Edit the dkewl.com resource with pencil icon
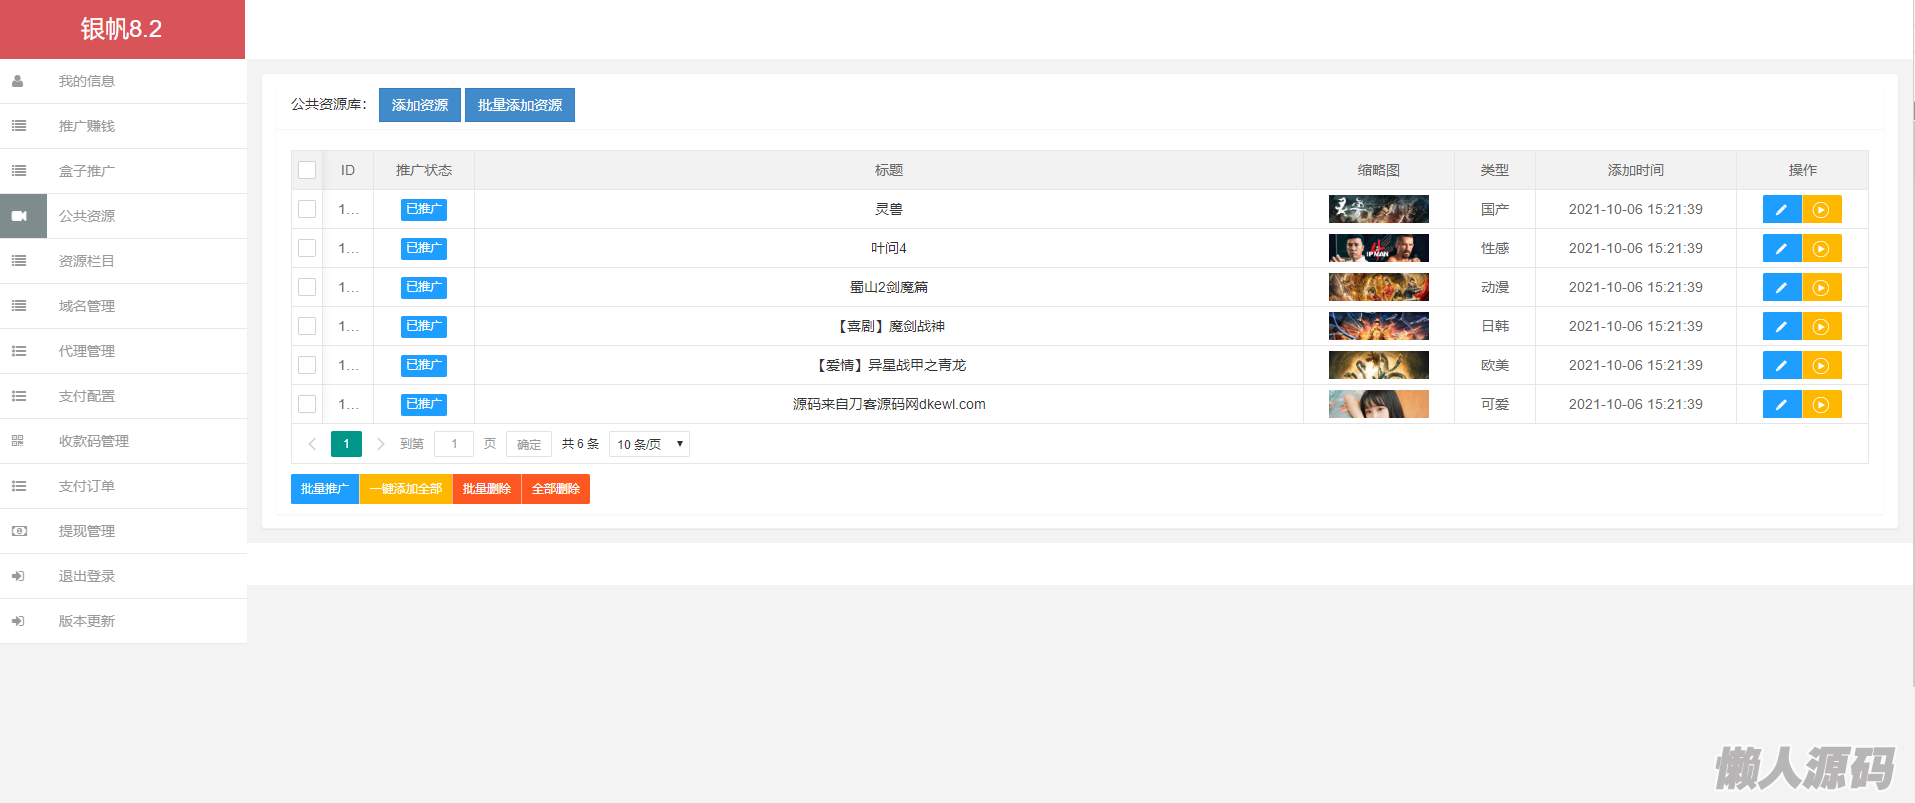 click(x=1781, y=405)
